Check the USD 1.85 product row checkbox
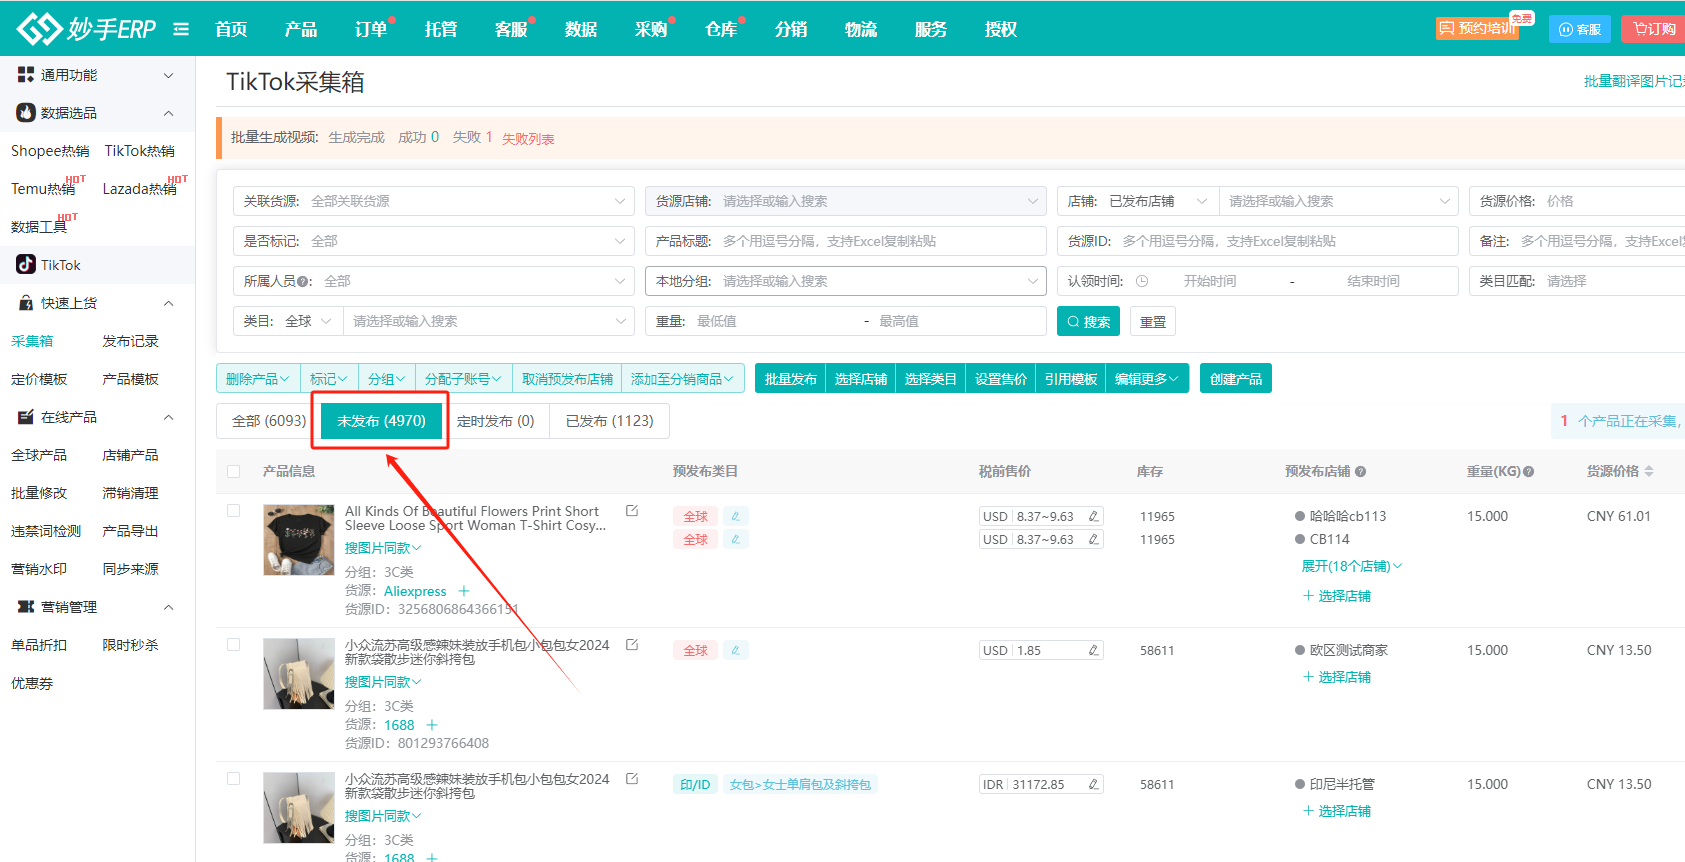 [x=233, y=644]
